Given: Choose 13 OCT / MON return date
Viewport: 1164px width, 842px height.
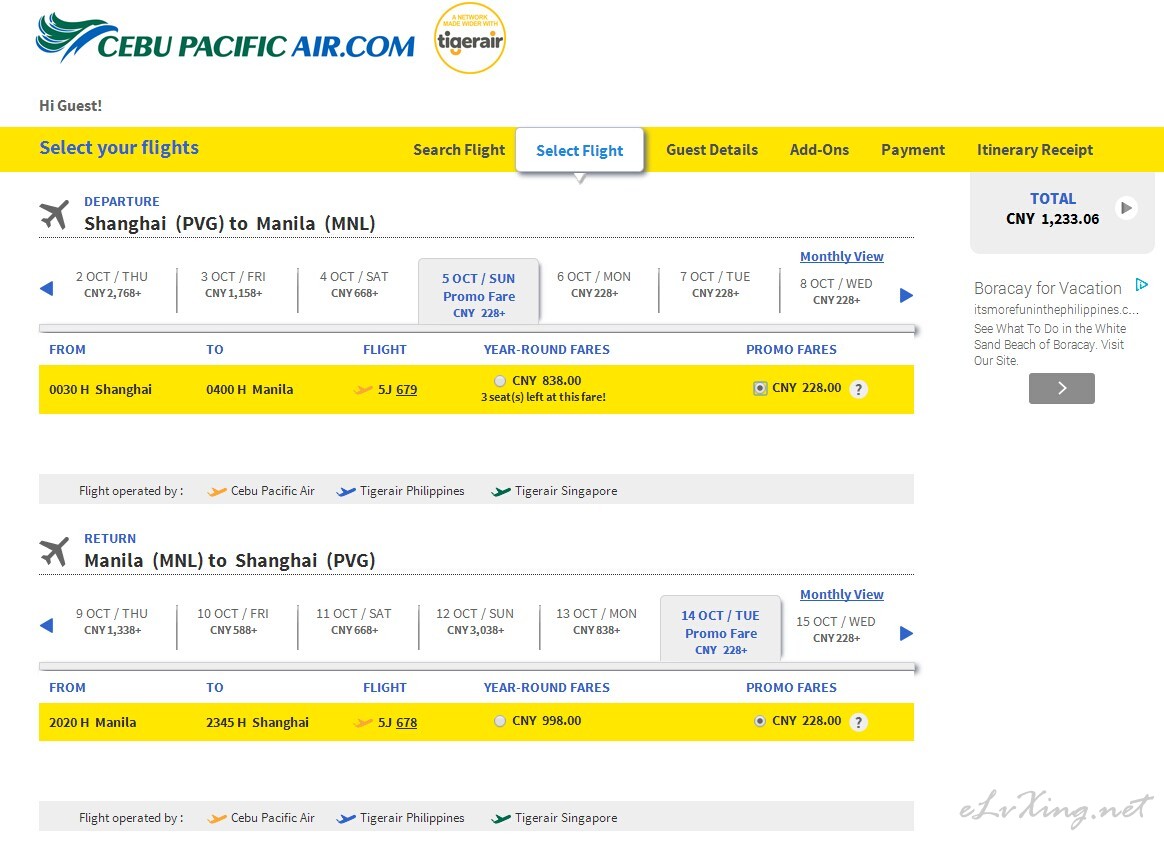Looking at the screenshot, I should point(596,621).
